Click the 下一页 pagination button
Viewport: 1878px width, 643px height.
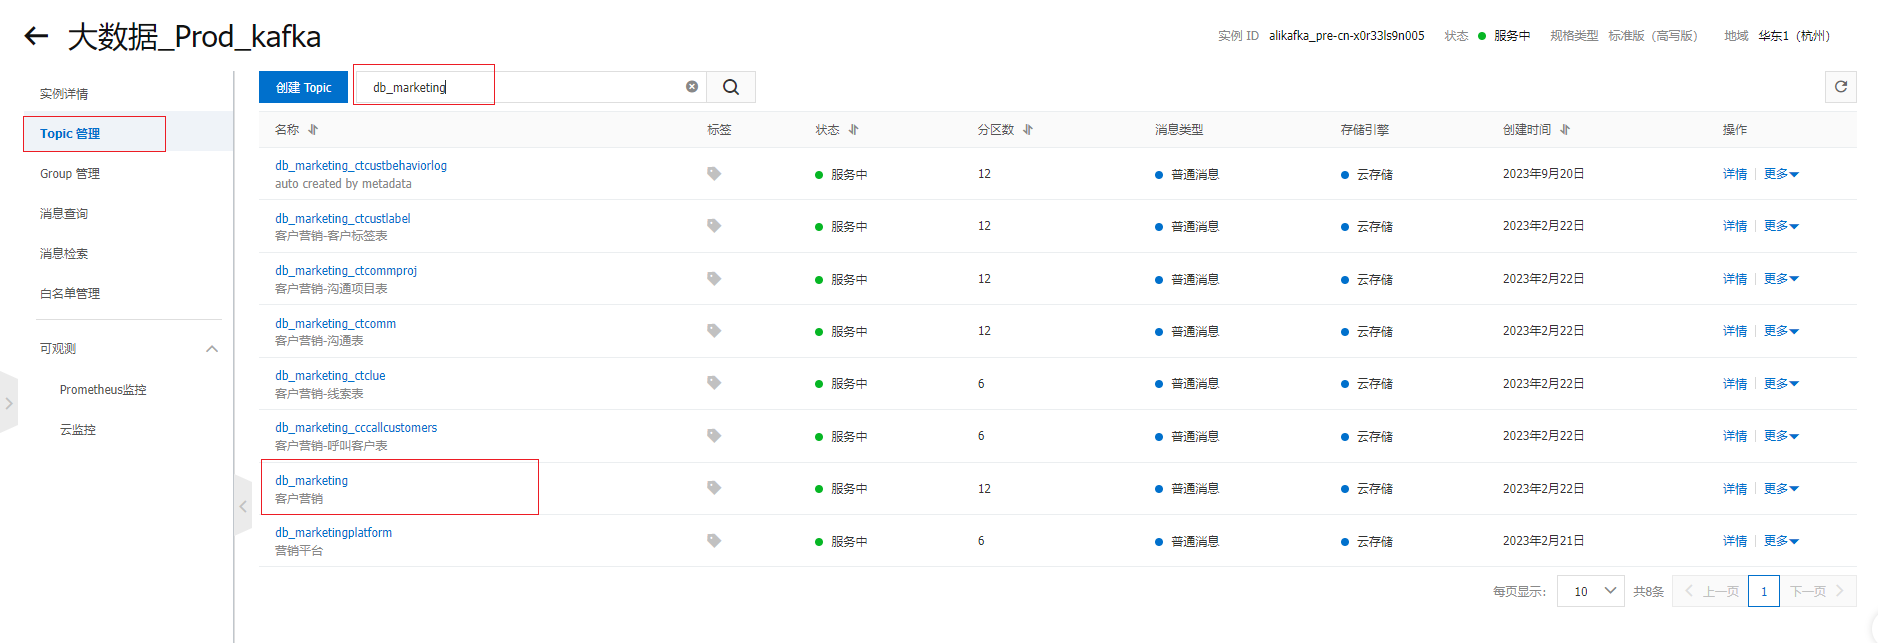tap(1818, 591)
